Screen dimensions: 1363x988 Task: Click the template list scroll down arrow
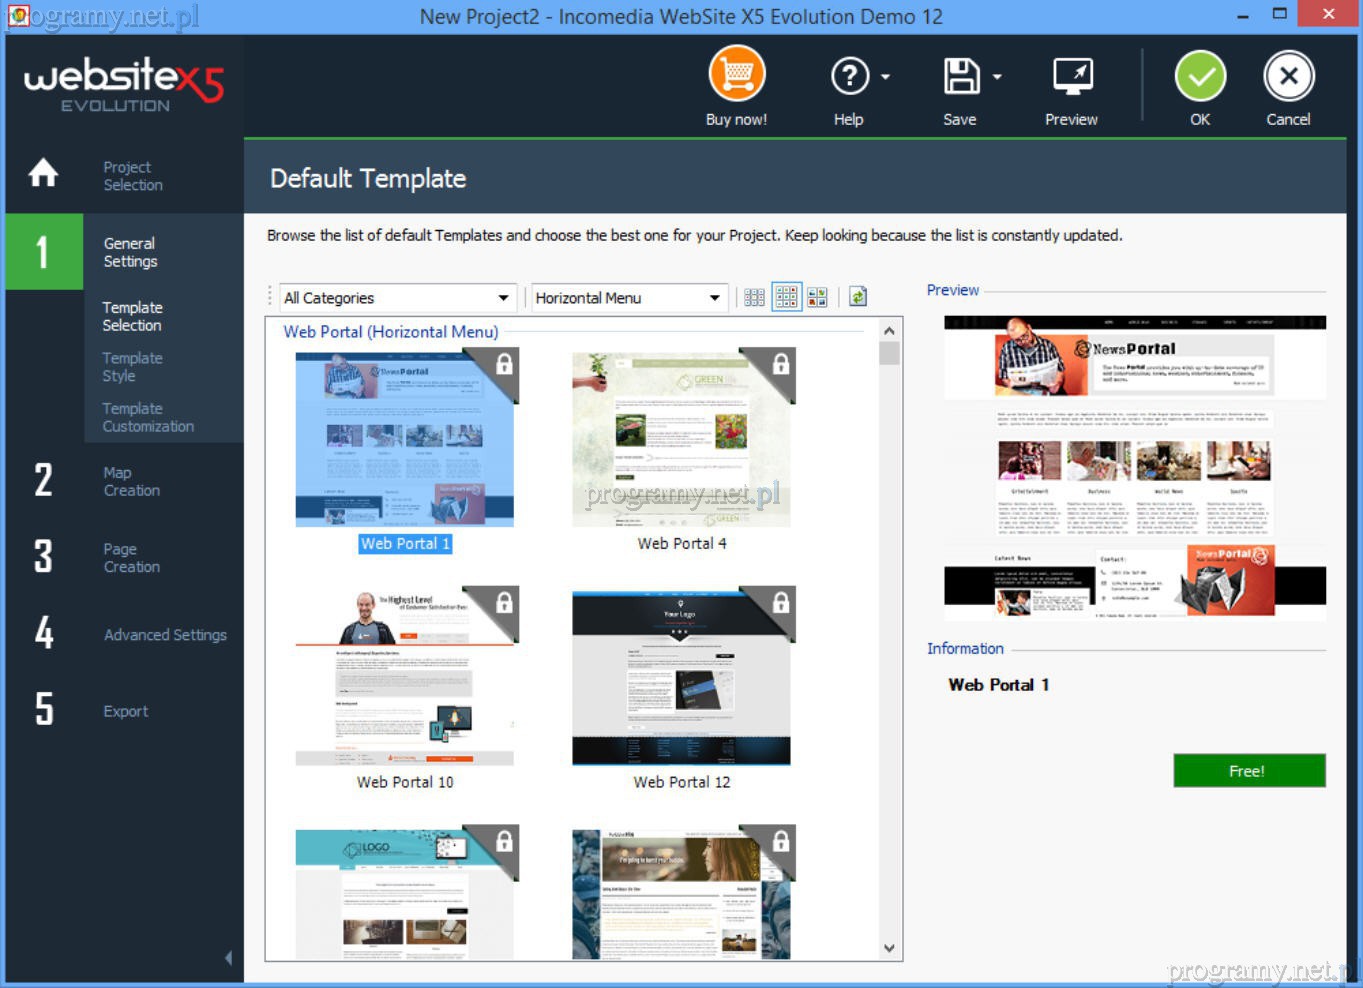point(889,948)
